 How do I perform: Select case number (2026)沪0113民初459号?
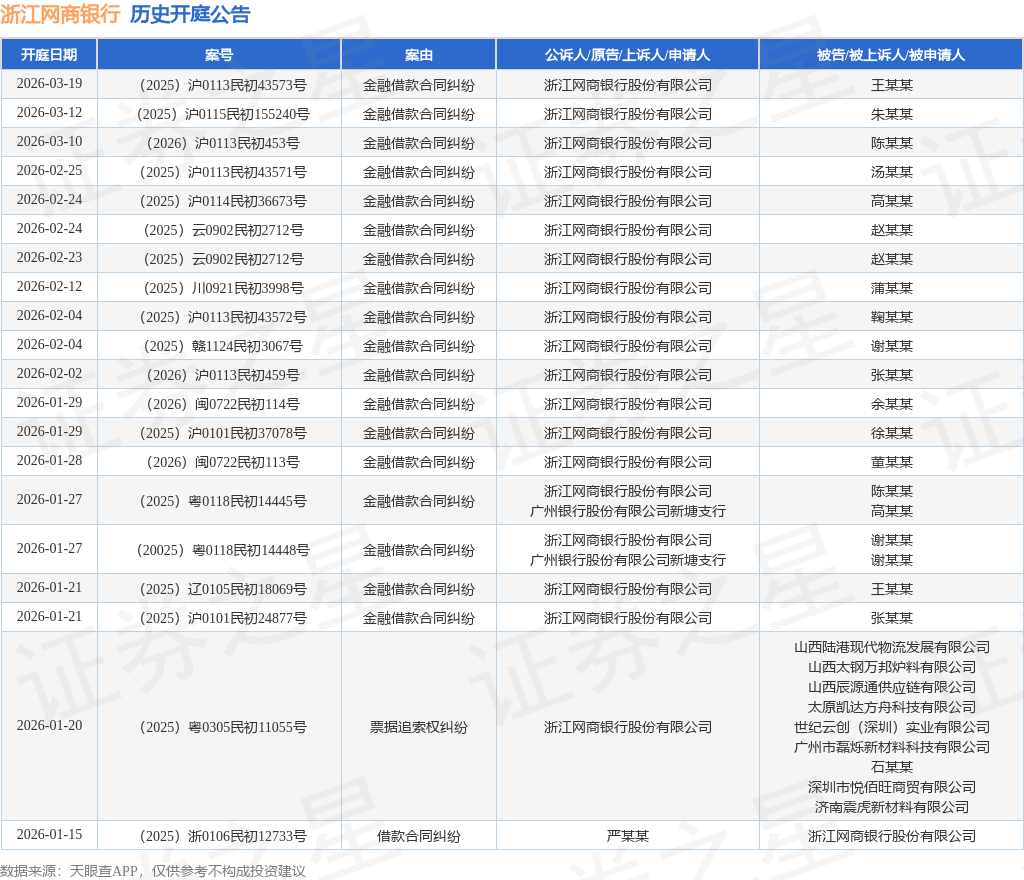(x=223, y=375)
